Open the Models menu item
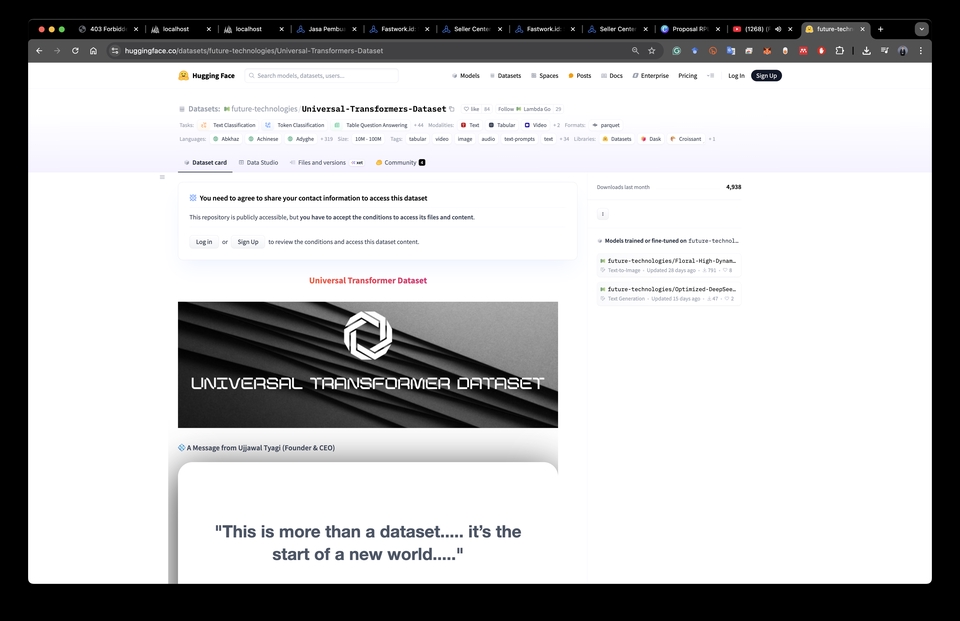Viewport: 960px width, 621px height. (x=465, y=75)
